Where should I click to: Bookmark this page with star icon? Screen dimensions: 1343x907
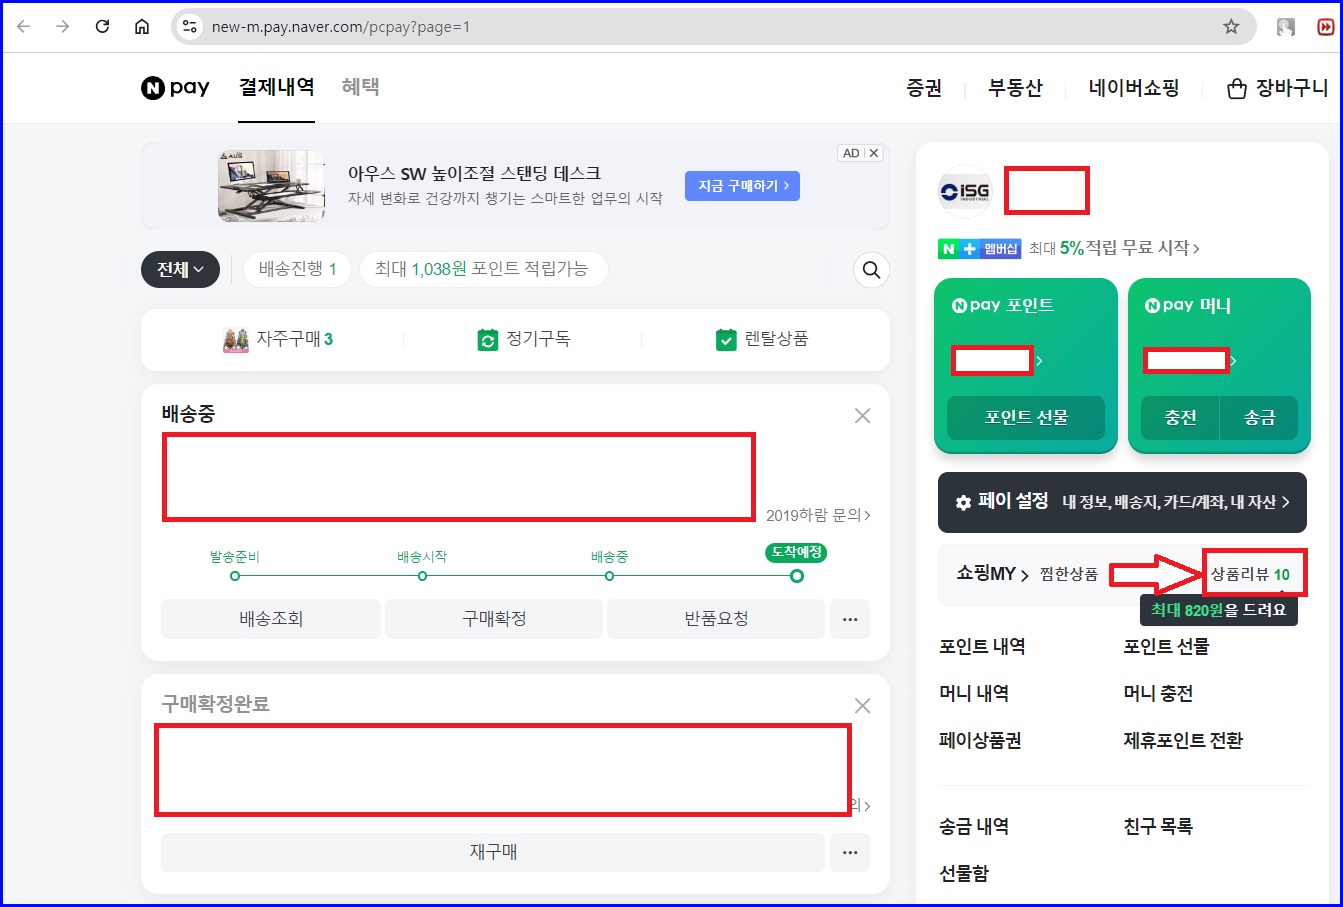coord(1231,27)
